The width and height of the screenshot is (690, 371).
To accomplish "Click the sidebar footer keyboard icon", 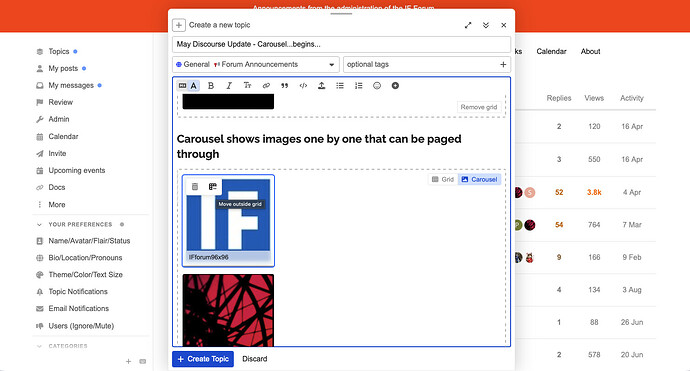I will coord(143,361).
